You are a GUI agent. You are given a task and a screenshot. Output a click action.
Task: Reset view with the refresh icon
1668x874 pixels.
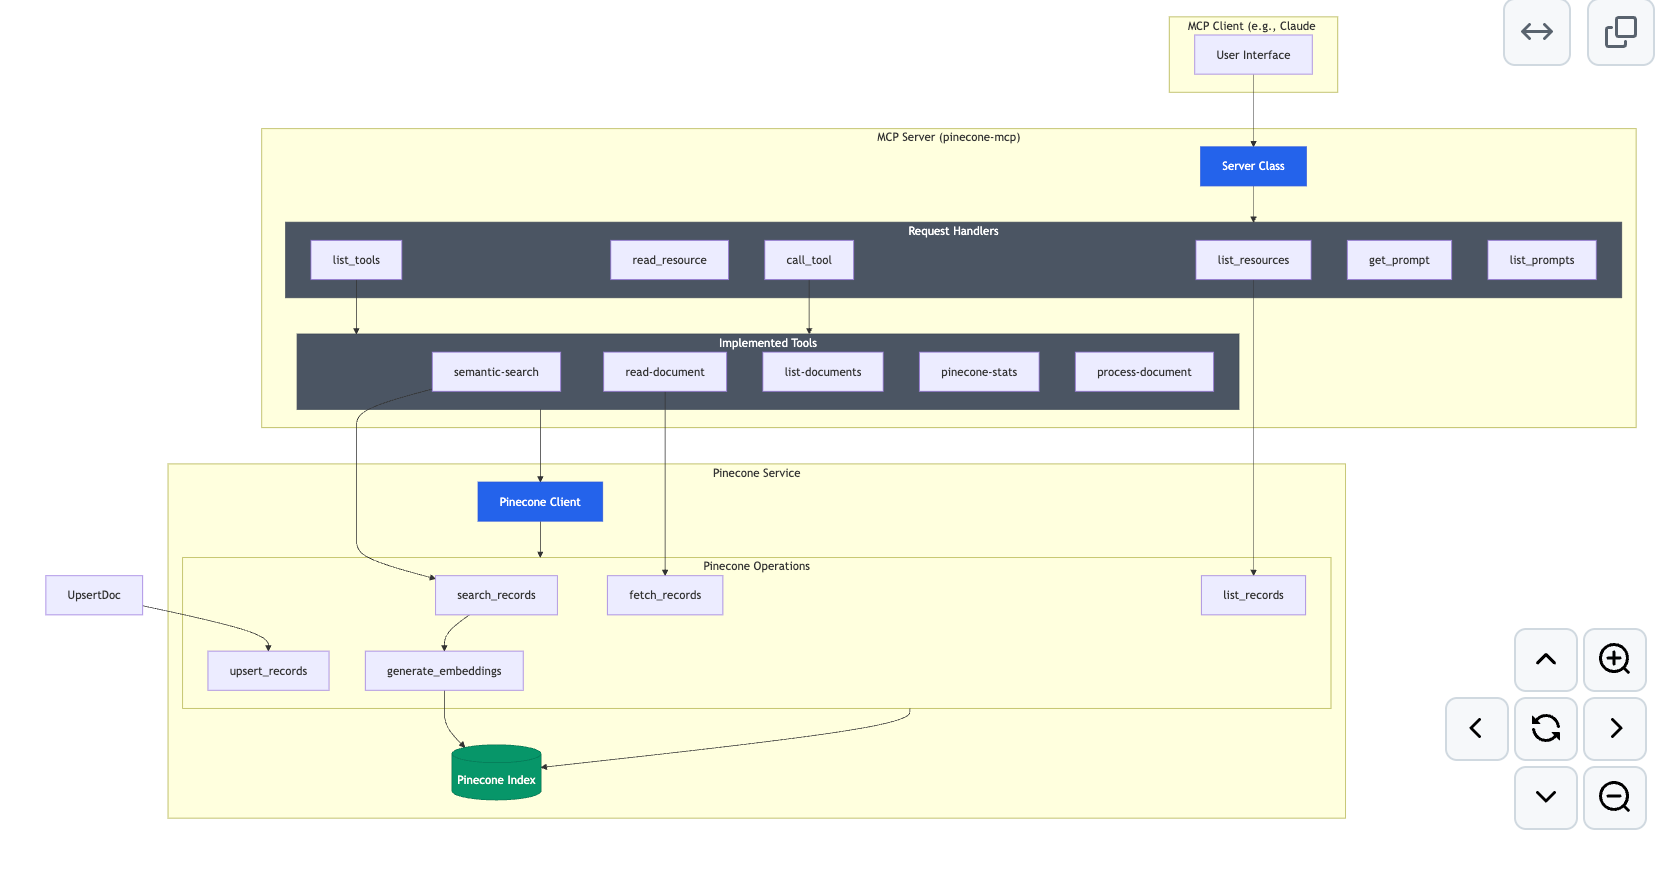click(x=1545, y=728)
